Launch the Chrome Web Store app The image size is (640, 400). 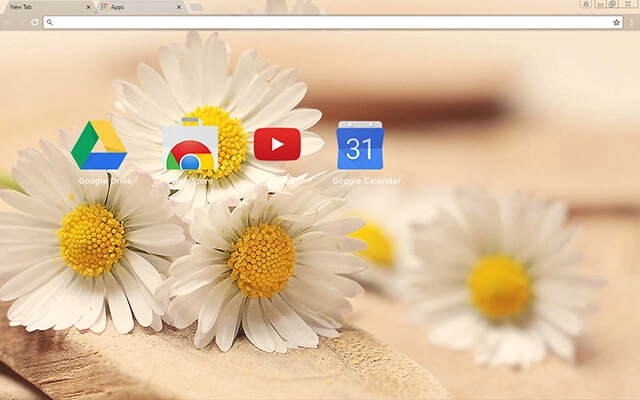[x=190, y=144]
